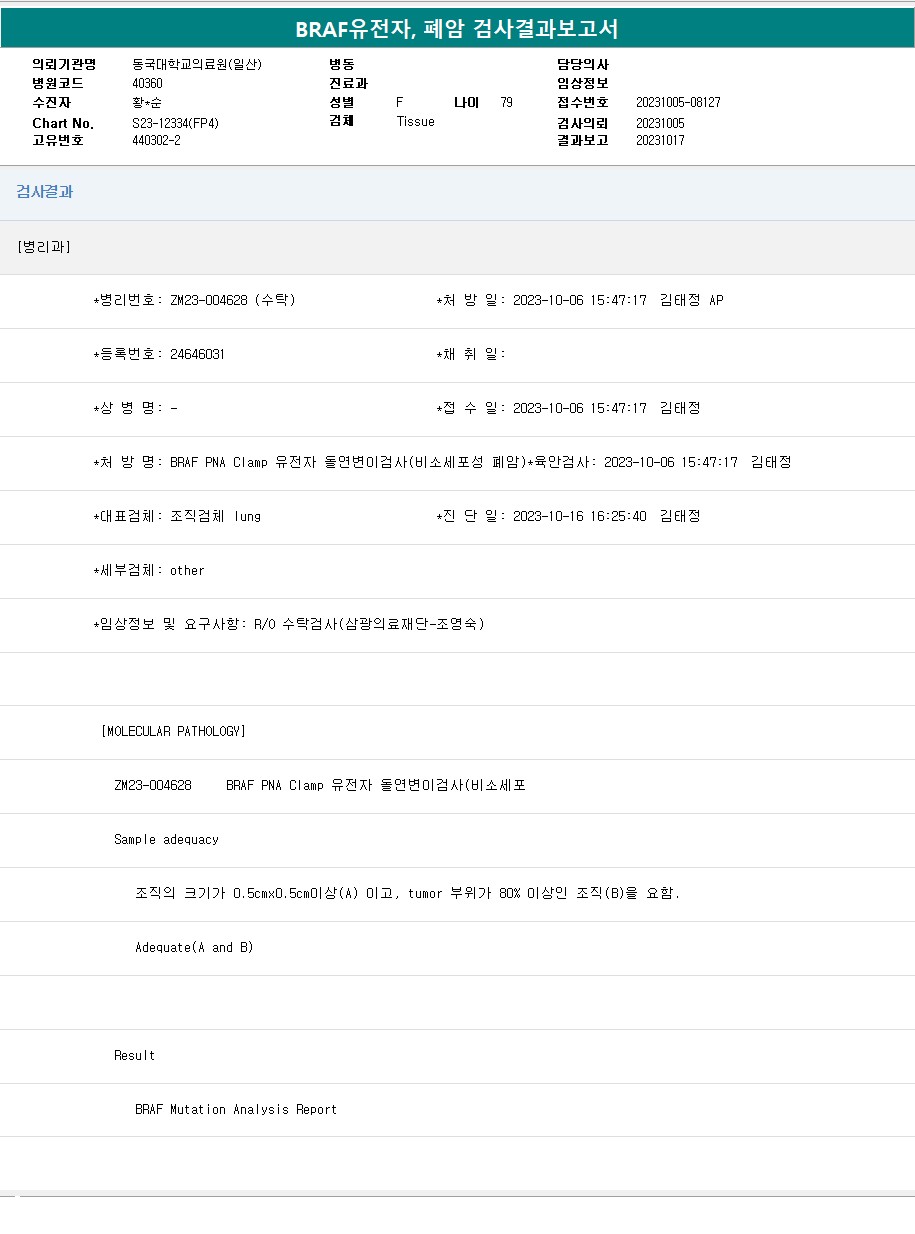Screen dimensions: 915x1234
Task: Click the '*채 취 일' collection date label
Action: tap(471, 354)
